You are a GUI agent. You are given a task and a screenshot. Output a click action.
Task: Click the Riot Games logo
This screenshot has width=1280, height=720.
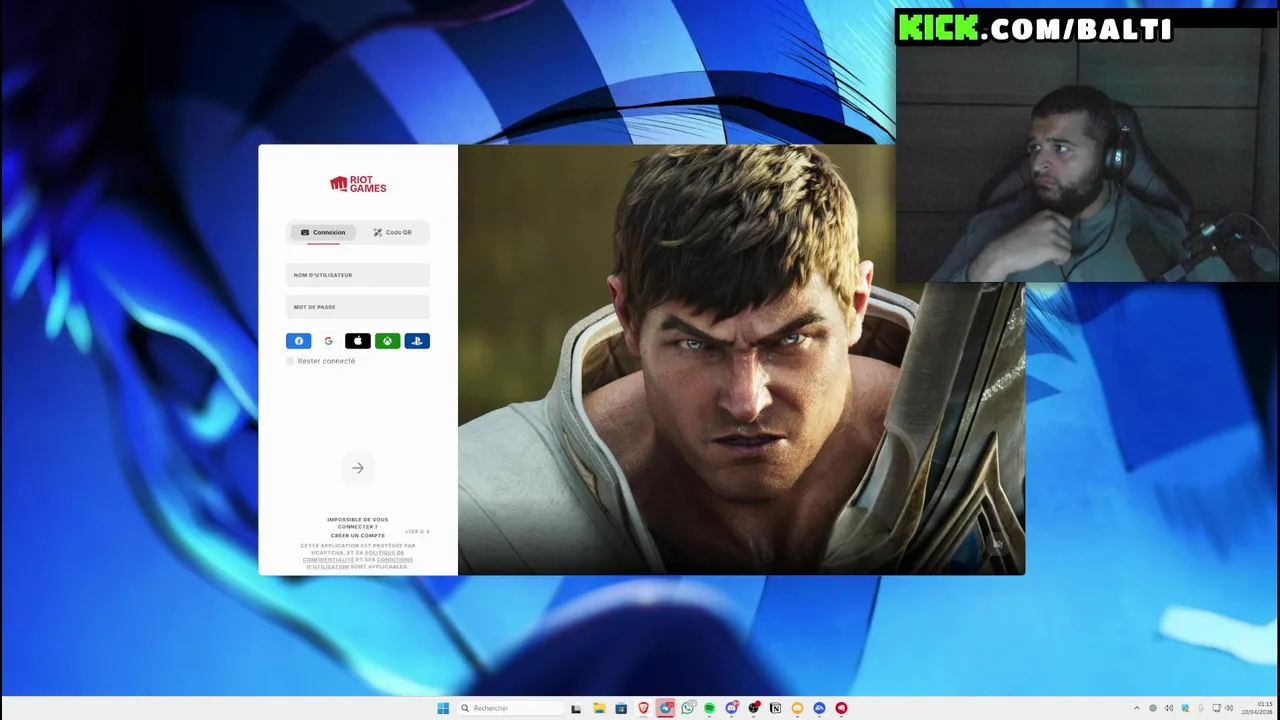coord(358,184)
